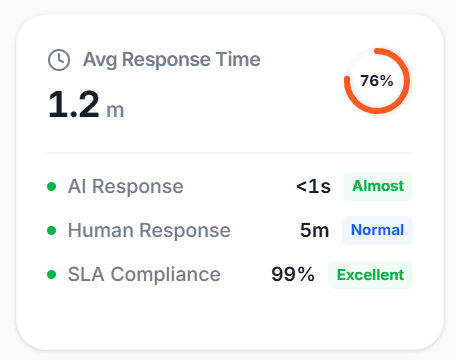Click the green dot beside SLA Compliance

tap(52, 275)
